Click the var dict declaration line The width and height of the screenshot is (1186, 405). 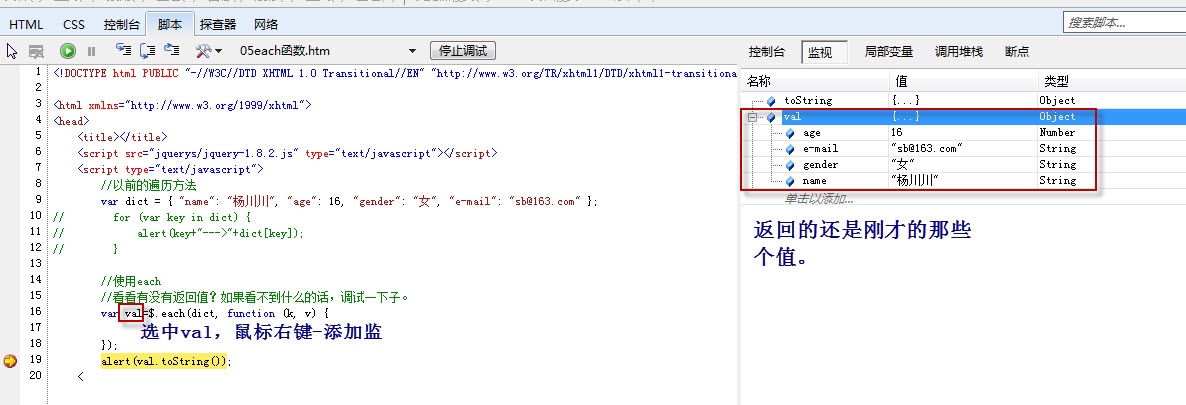(x=349, y=201)
